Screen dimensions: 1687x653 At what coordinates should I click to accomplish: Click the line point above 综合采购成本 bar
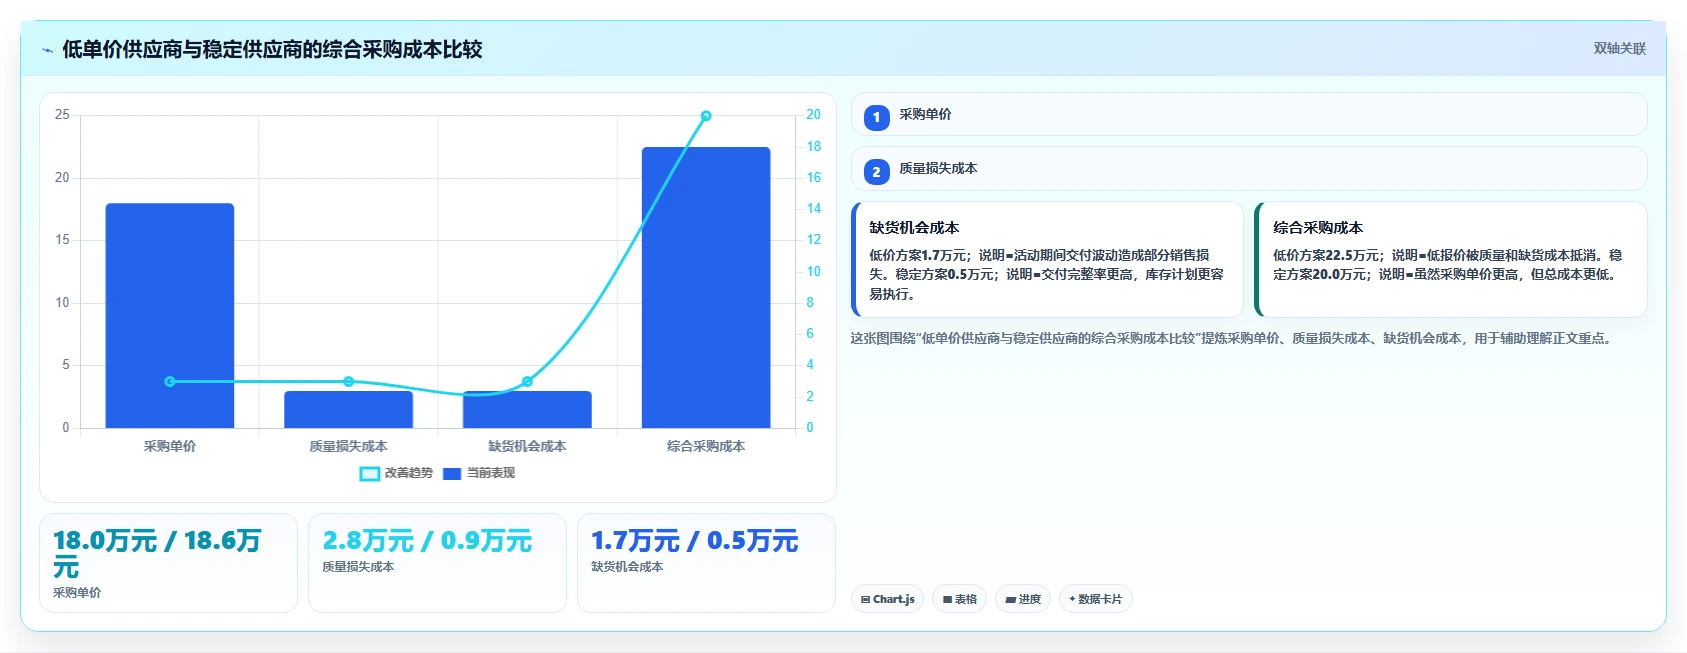pos(706,116)
